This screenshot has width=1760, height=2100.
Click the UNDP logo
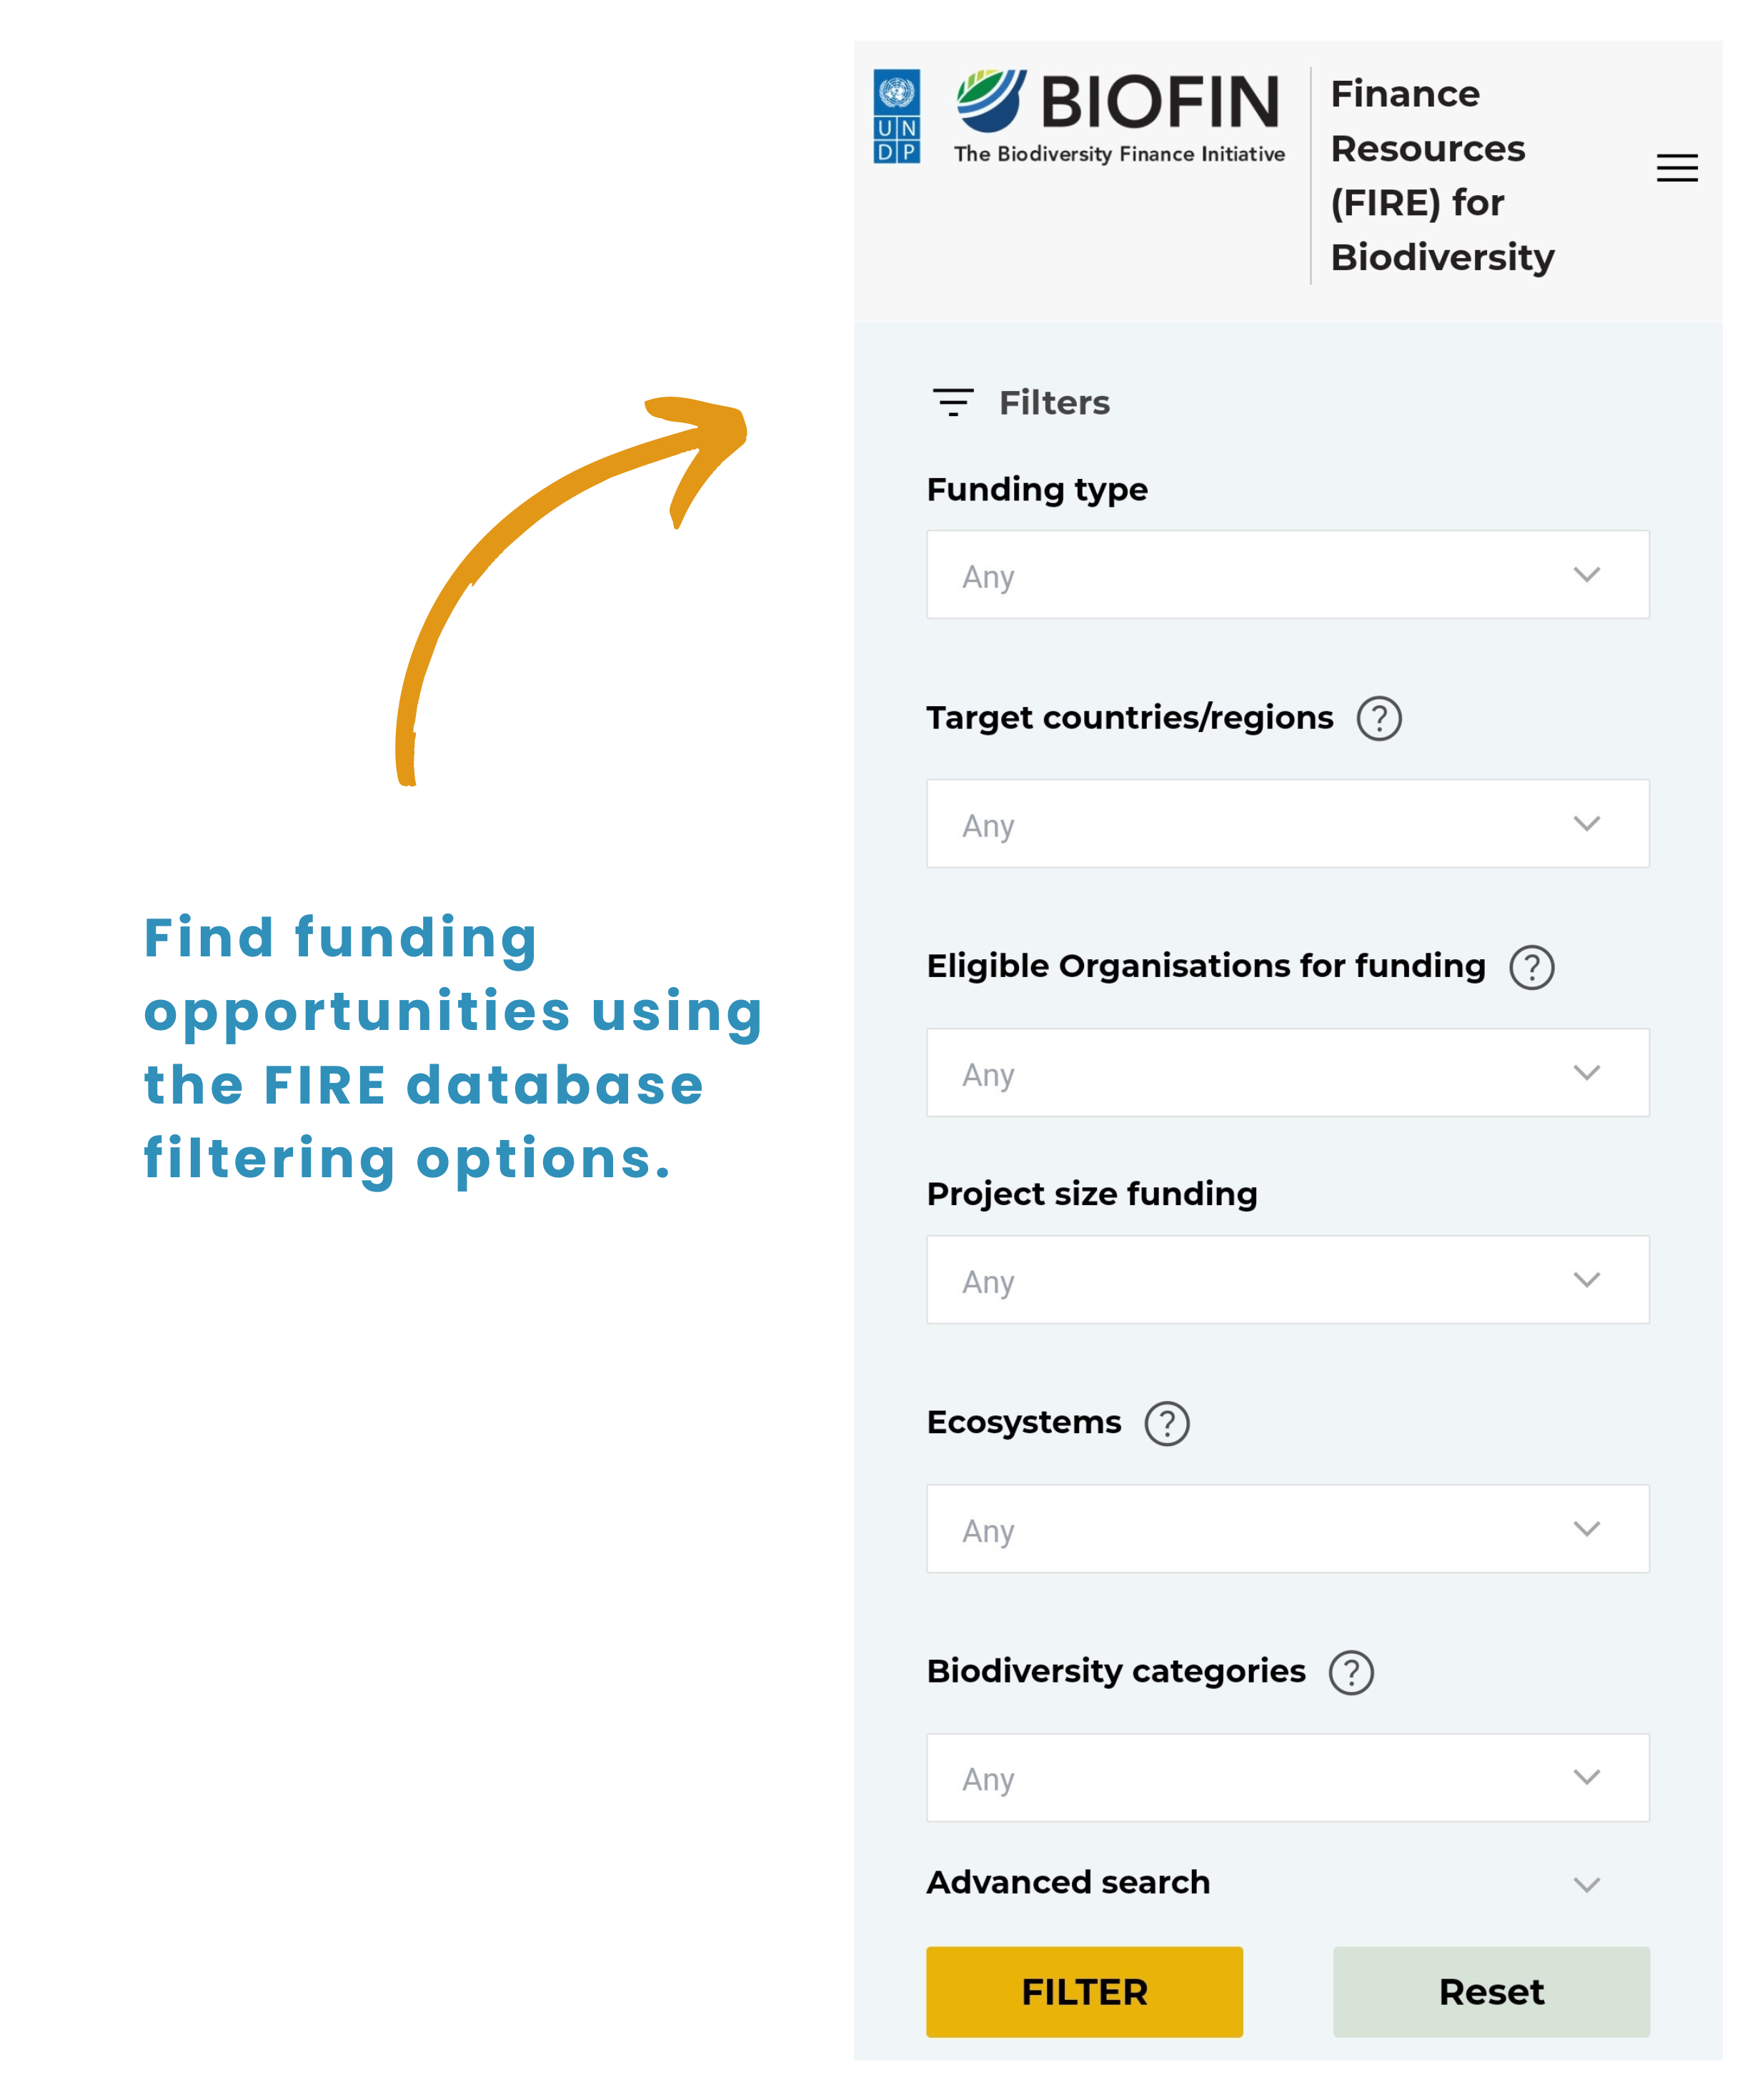tap(896, 116)
